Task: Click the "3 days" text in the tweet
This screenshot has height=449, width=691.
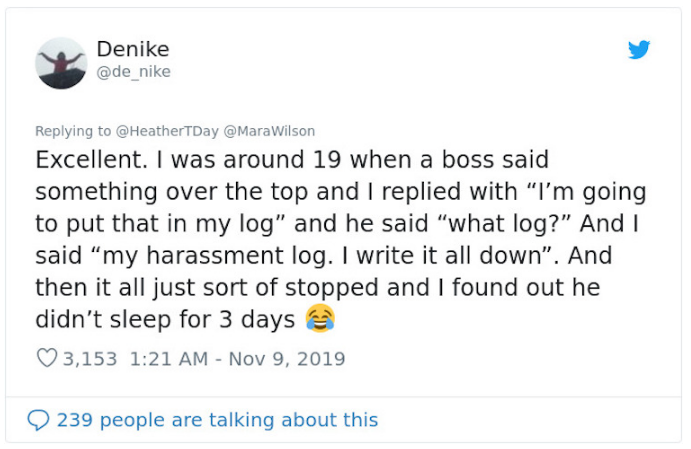Action: tap(263, 321)
